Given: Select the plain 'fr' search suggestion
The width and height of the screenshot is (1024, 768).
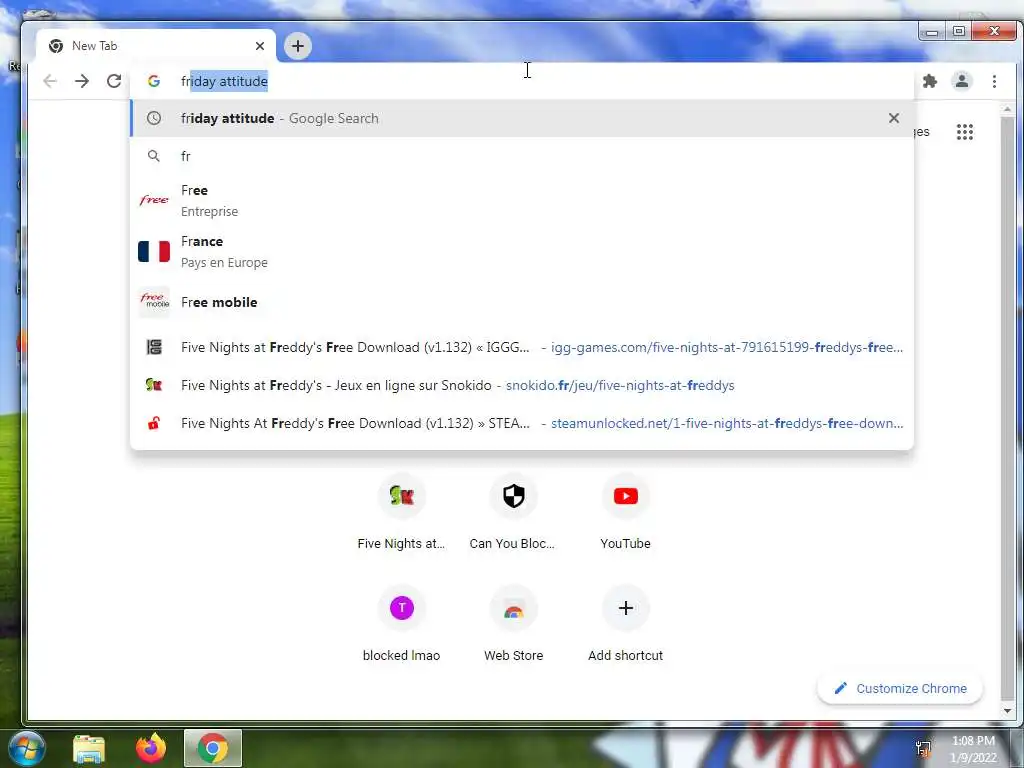Looking at the screenshot, I should pos(522,156).
